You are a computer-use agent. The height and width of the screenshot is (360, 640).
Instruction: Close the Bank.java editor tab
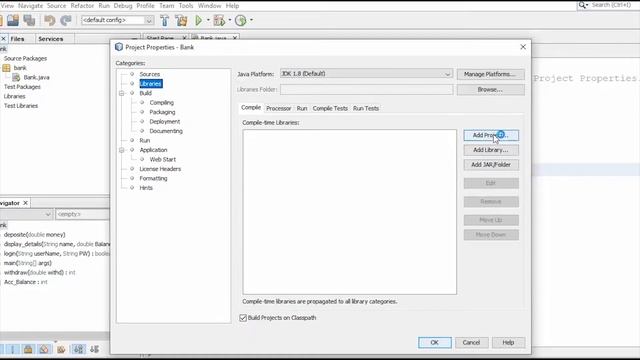[x=235, y=38]
